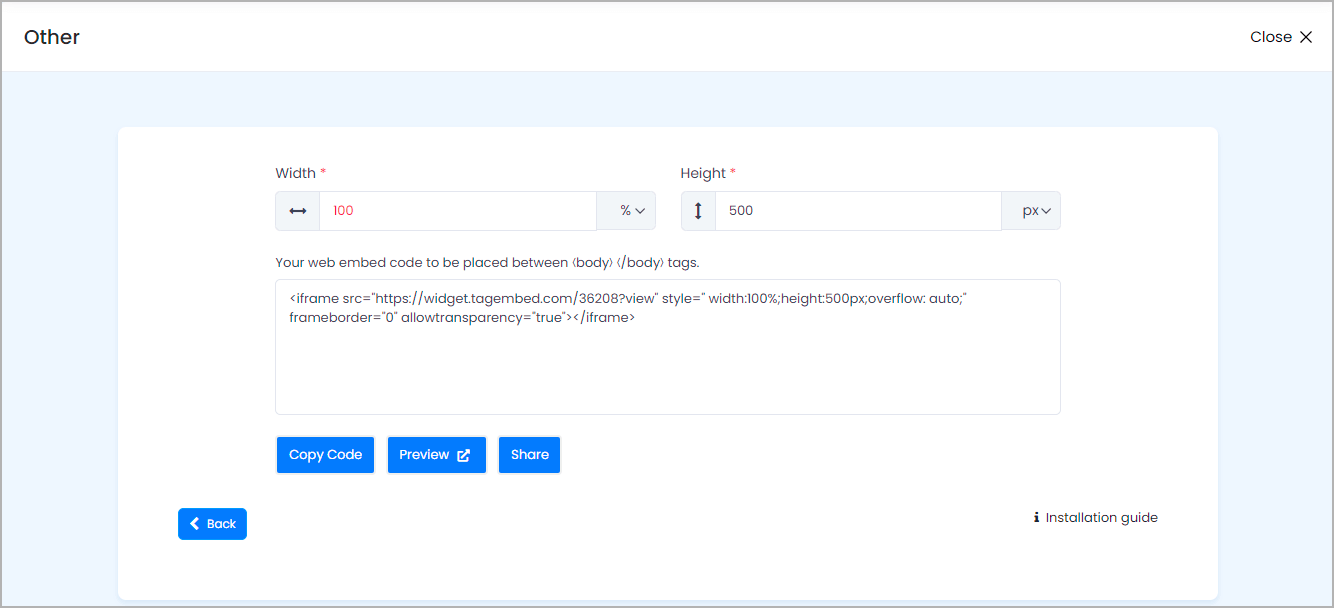The image size is (1334, 608).
Task: Click the 'Your web embed code' instruction text
Action: (487, 263)
